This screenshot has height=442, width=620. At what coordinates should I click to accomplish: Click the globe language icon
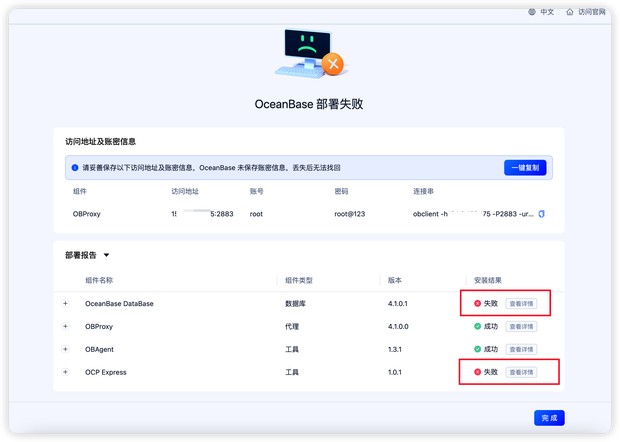[x=532, y=12]
